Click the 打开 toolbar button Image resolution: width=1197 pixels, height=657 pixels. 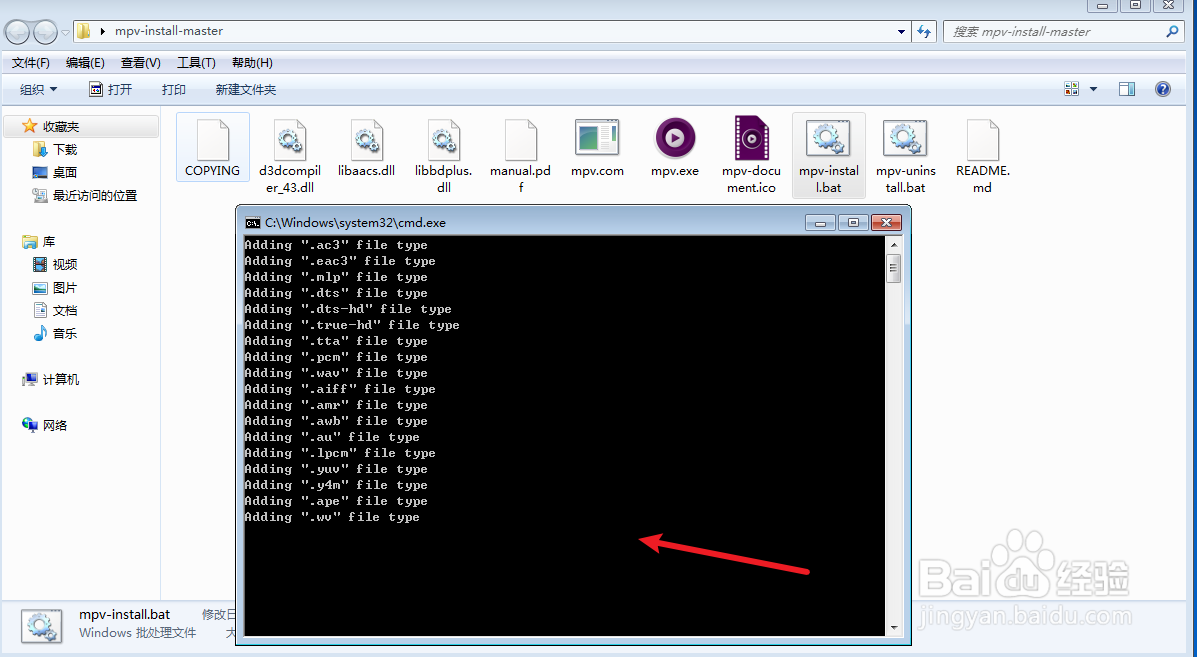click(111, 89)
